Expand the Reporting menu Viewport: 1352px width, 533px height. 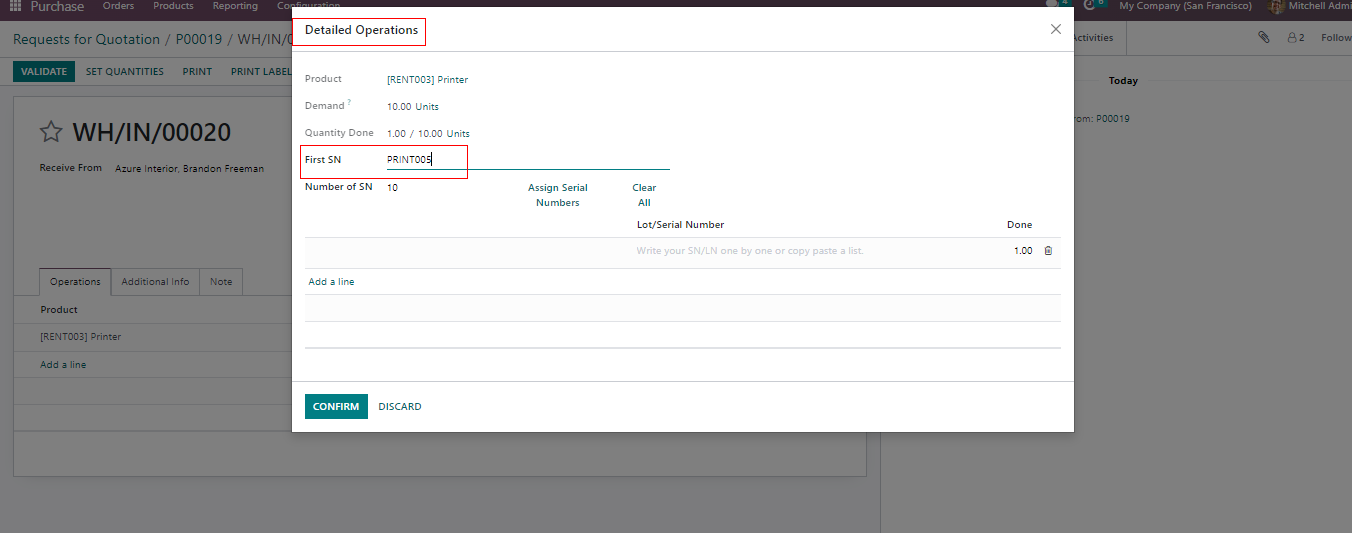(235, 6)
